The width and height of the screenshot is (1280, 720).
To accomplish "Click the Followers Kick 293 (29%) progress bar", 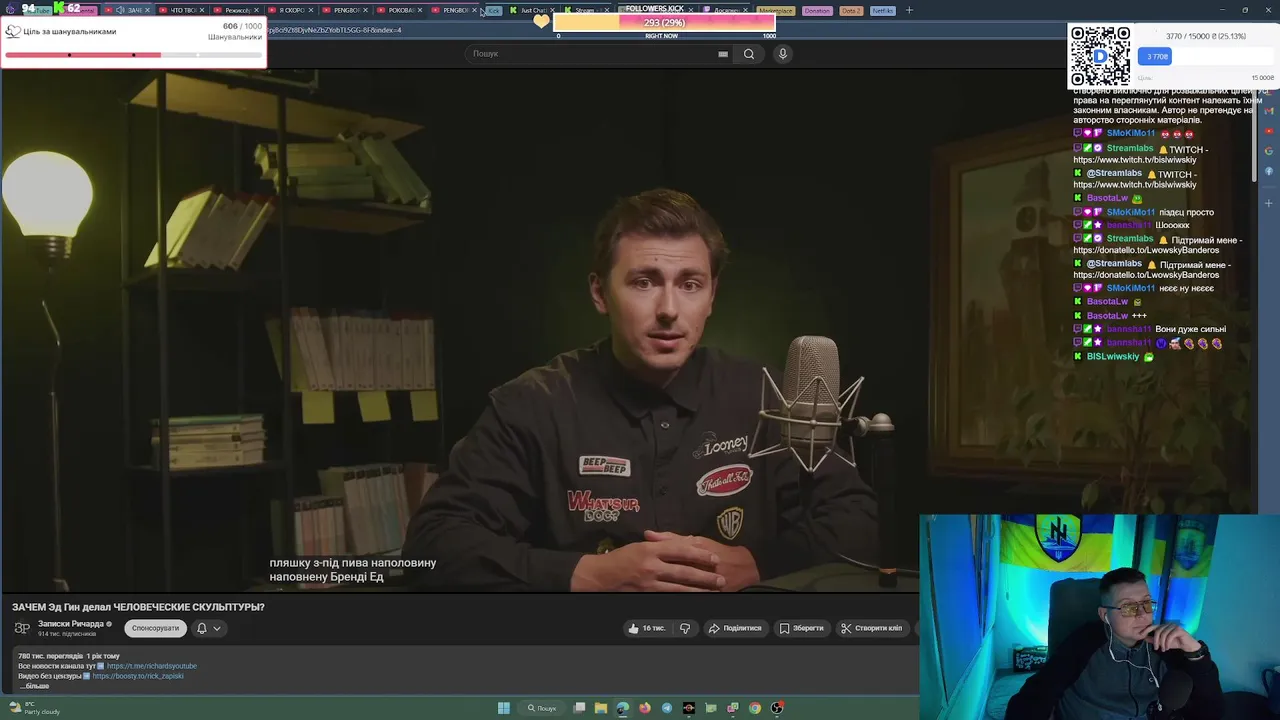I will coord(664,22).
